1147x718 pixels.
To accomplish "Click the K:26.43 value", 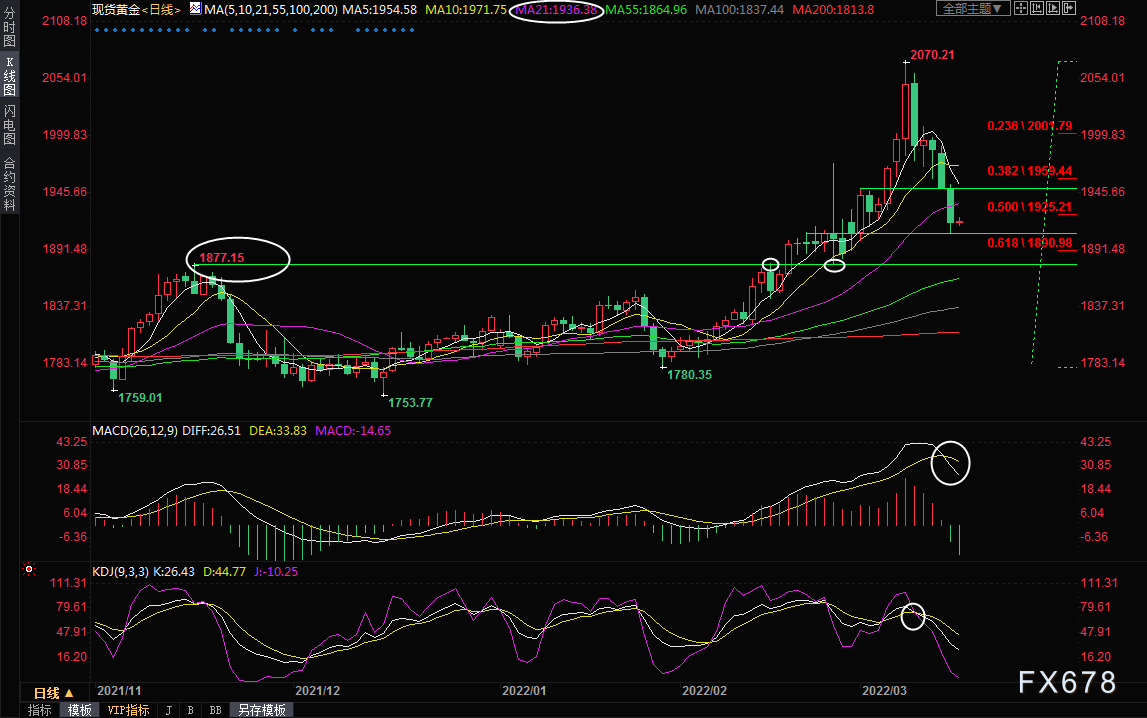I will 174,572.
